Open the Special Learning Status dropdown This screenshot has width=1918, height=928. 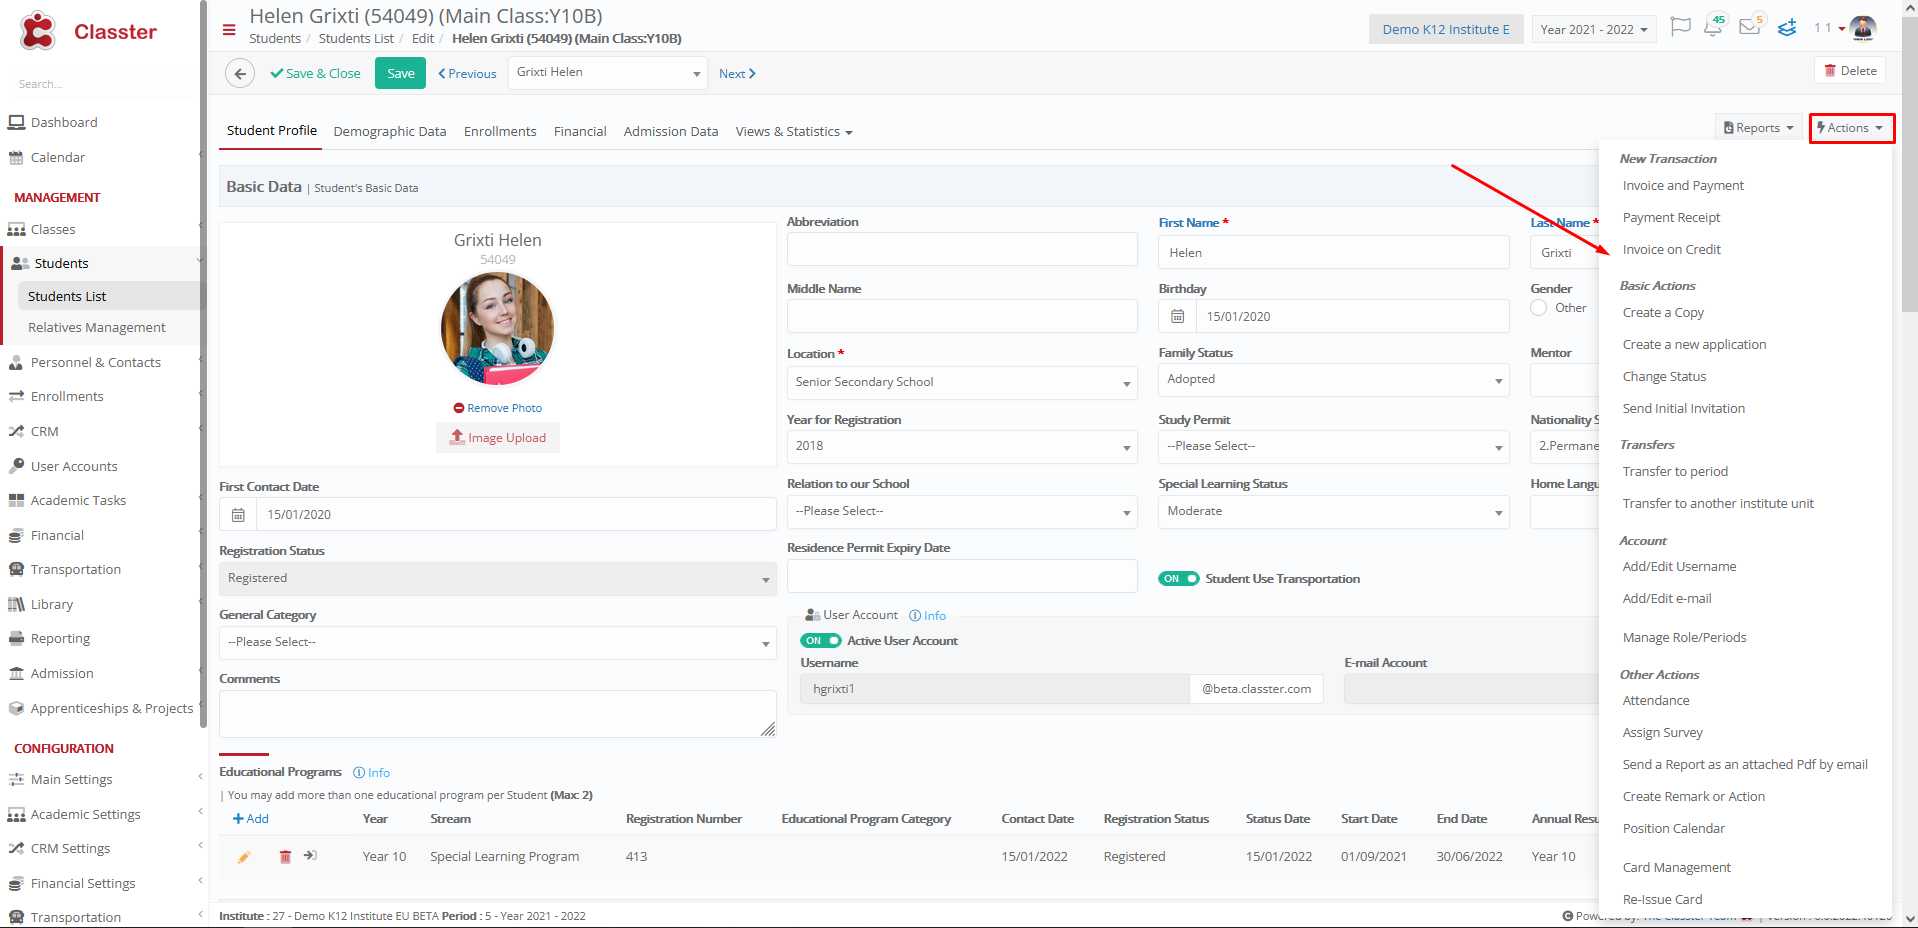coord(1334,511)
